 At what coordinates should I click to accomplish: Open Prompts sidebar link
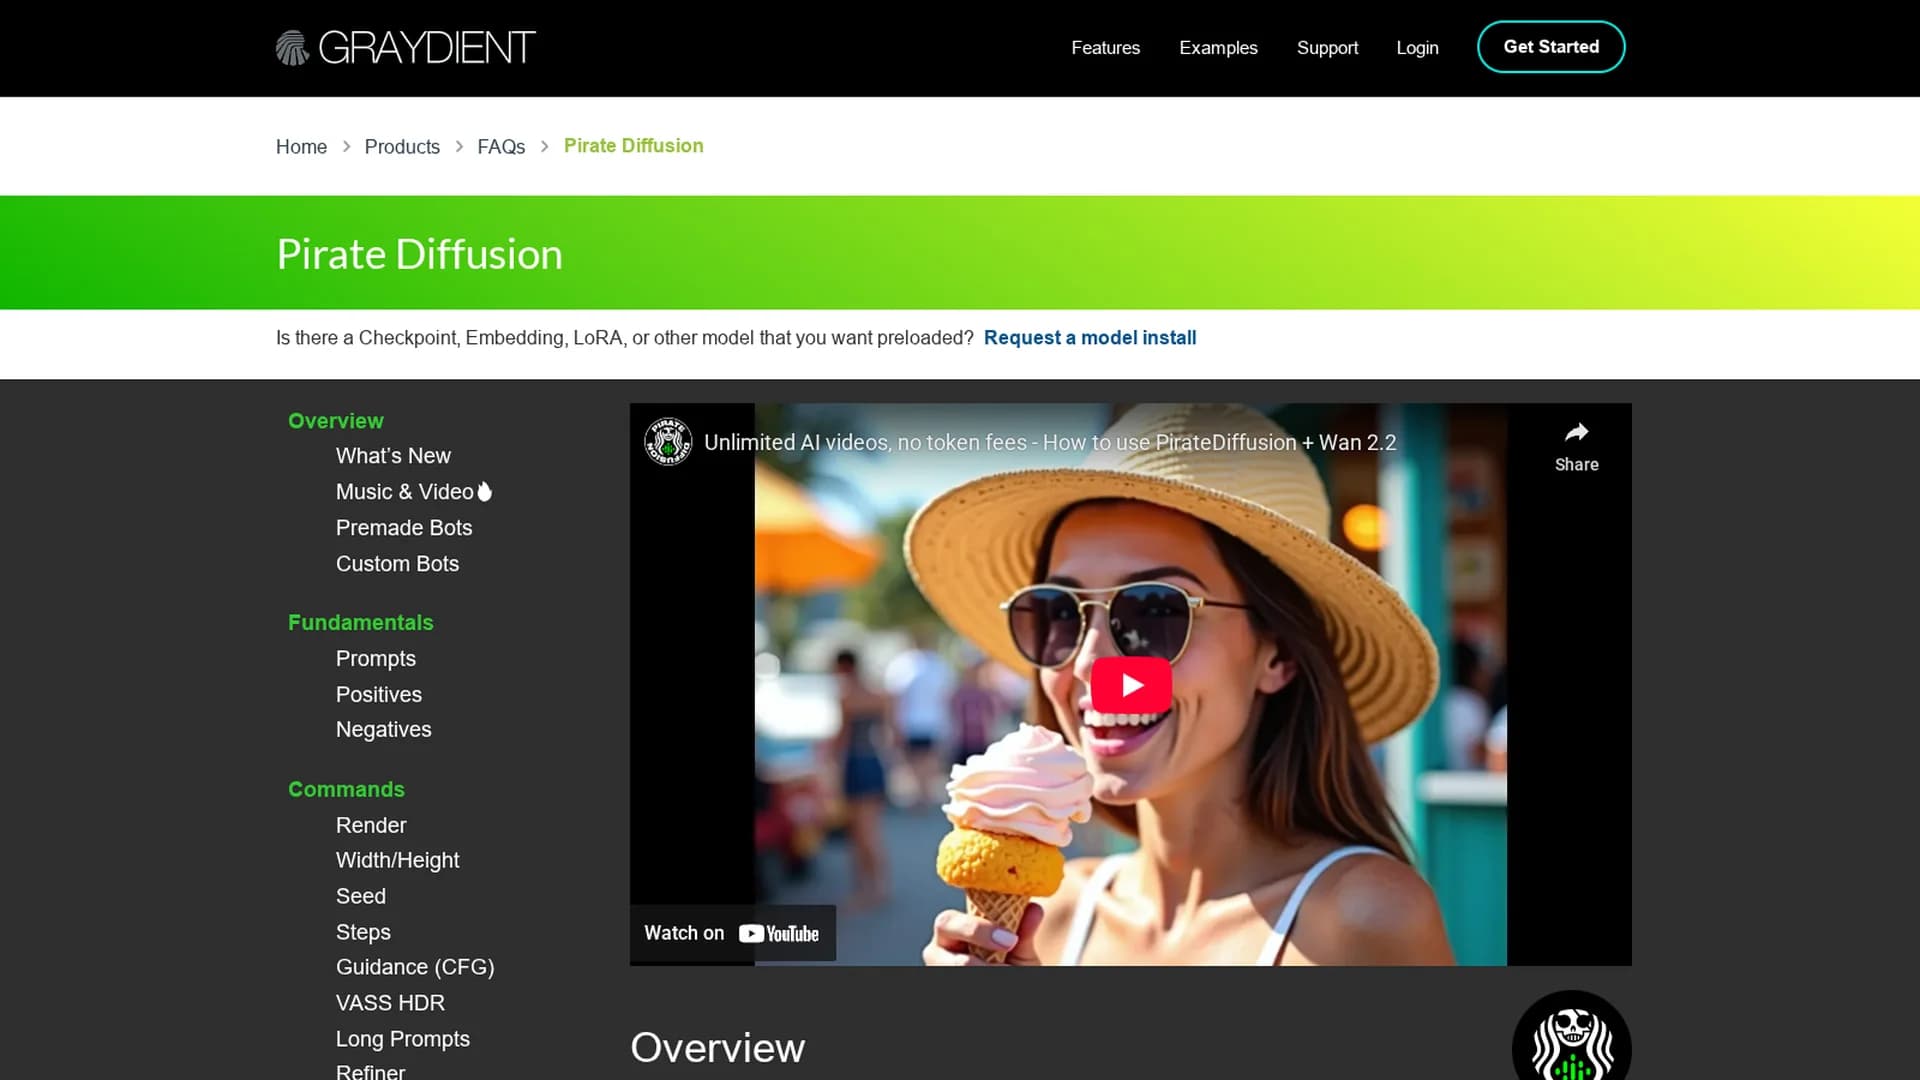[376, 659]
